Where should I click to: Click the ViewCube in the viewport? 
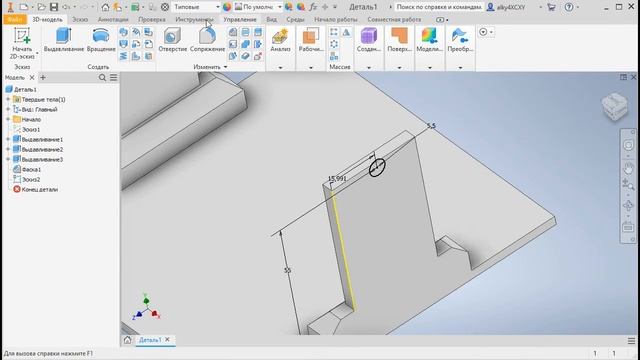(x=615, y=106)
